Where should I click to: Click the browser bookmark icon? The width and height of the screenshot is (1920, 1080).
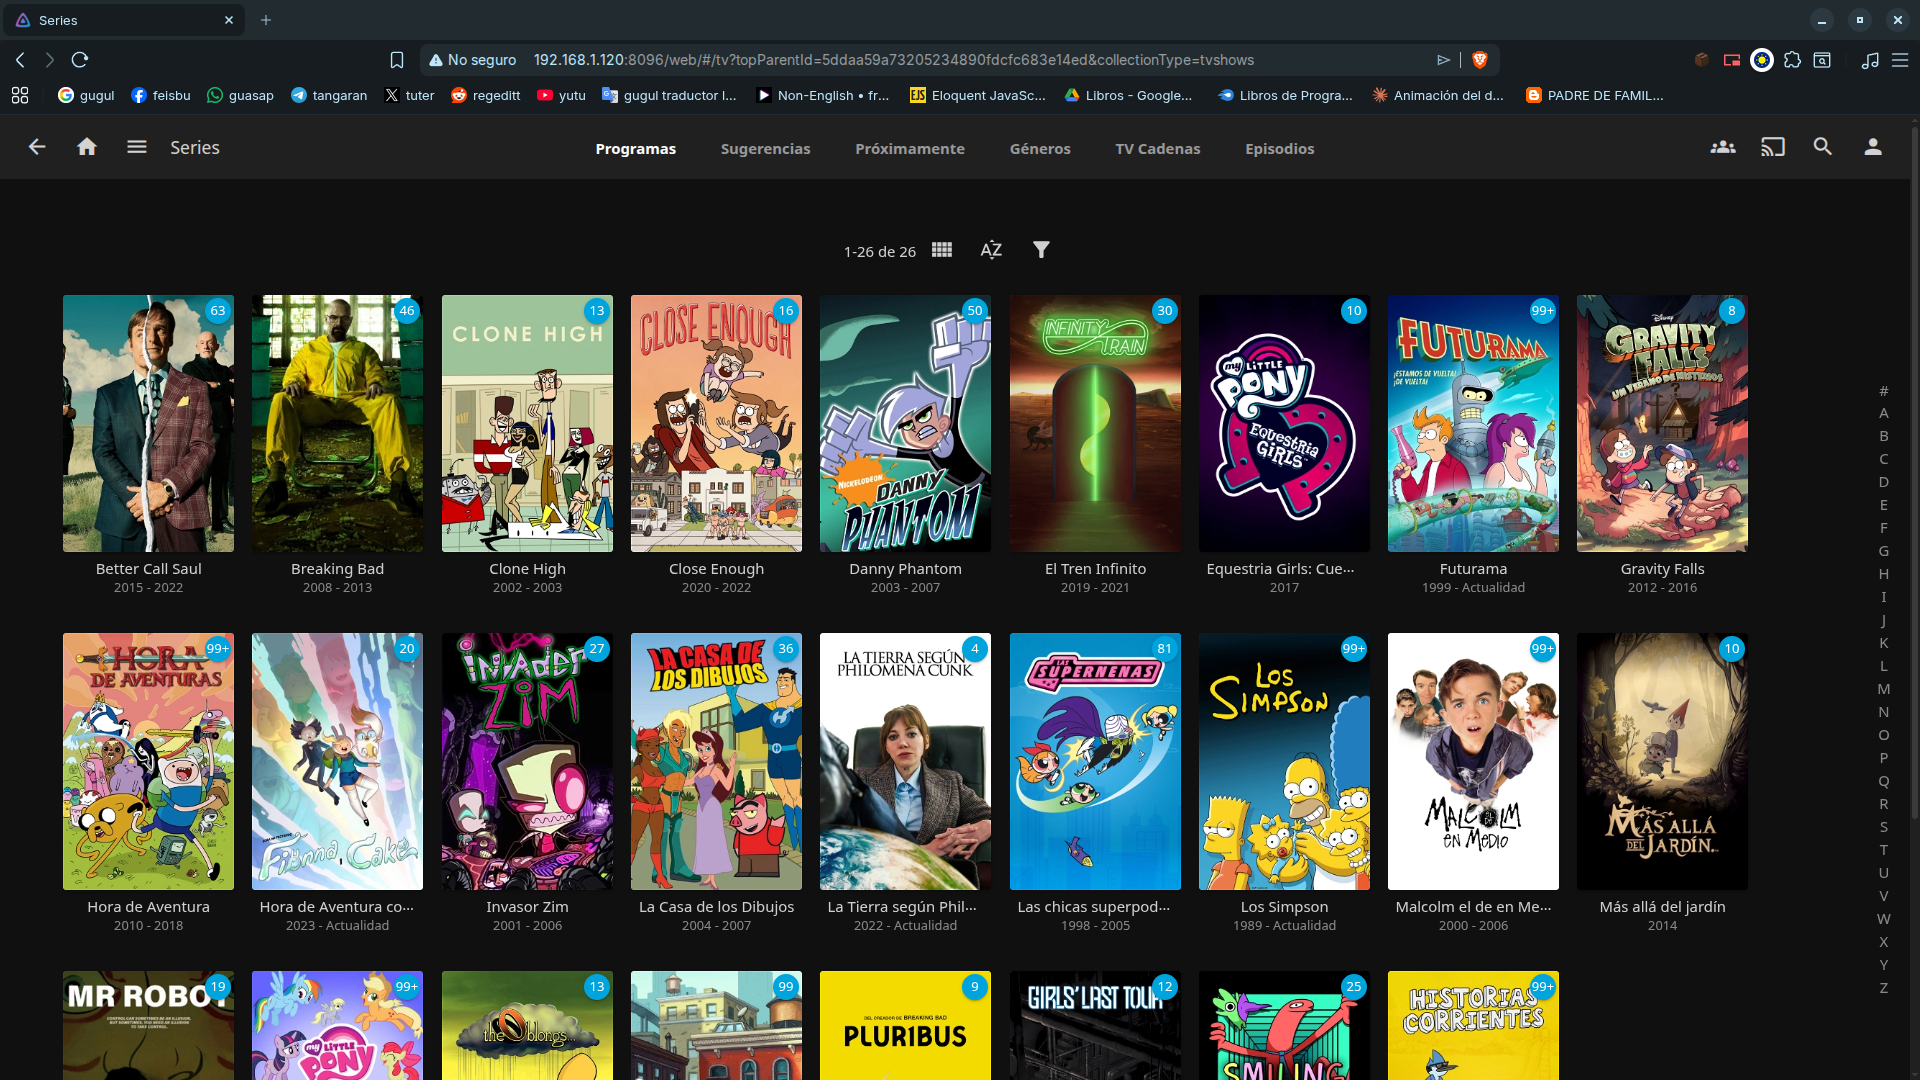397,60
